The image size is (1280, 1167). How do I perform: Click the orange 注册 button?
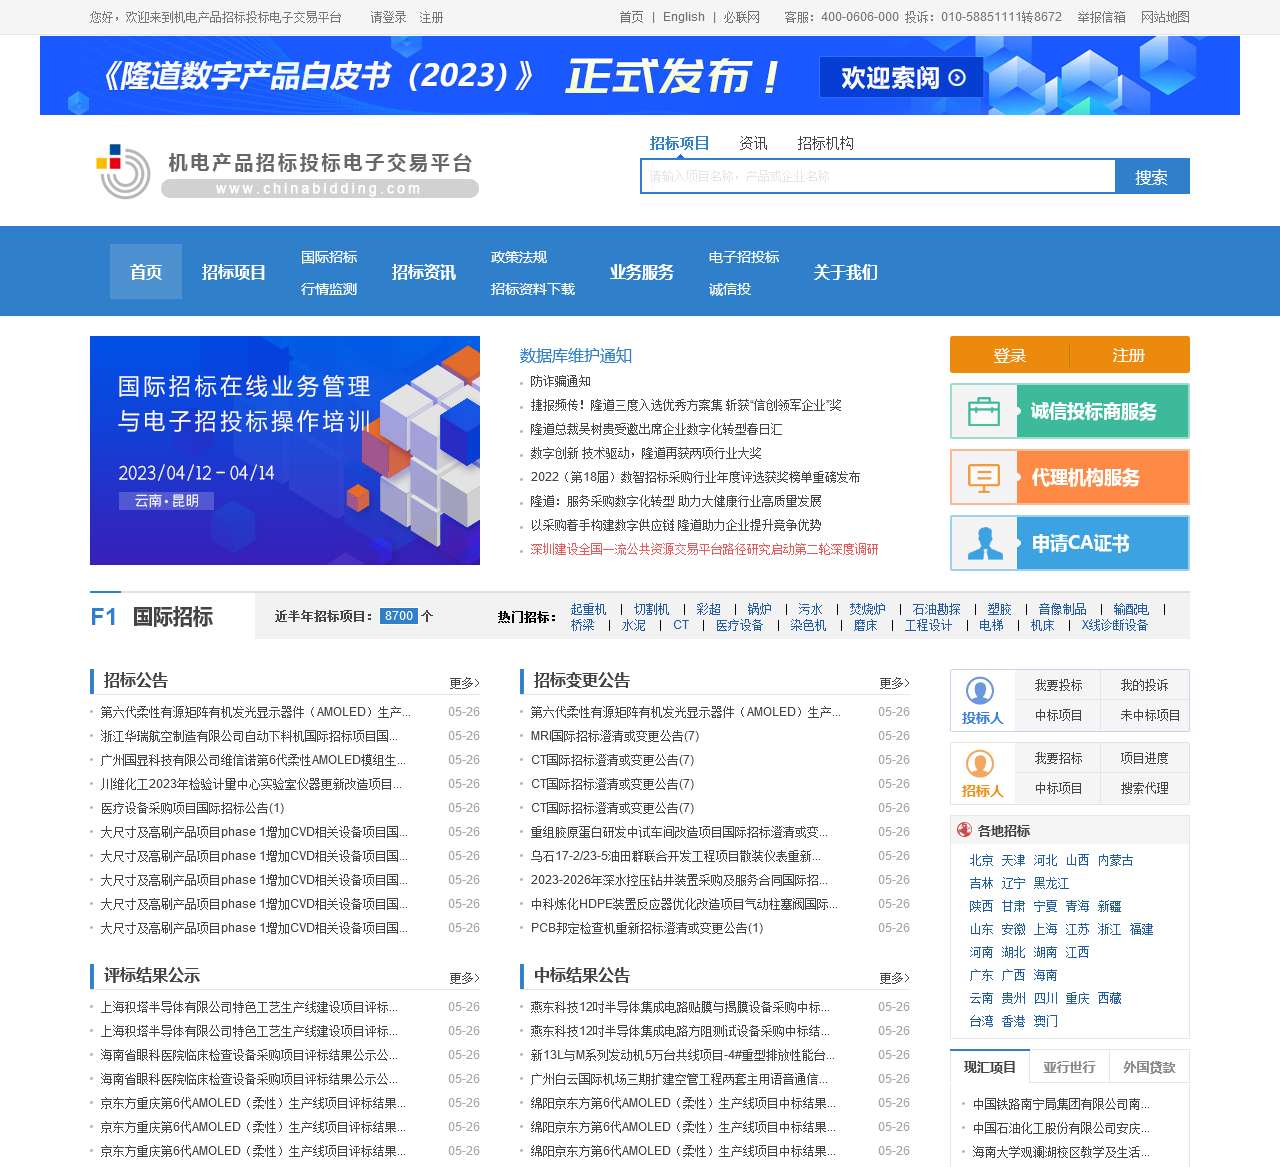tap(1129, 355)
